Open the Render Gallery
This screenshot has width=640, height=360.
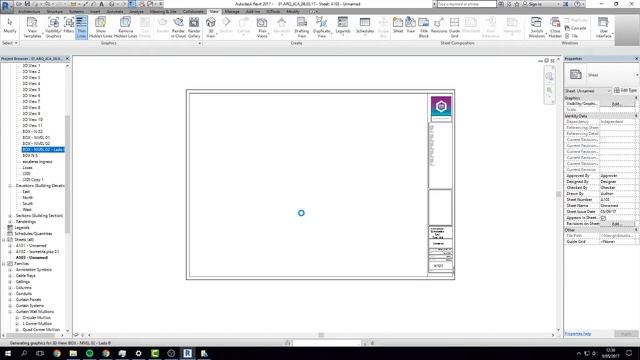coord(194,27)
